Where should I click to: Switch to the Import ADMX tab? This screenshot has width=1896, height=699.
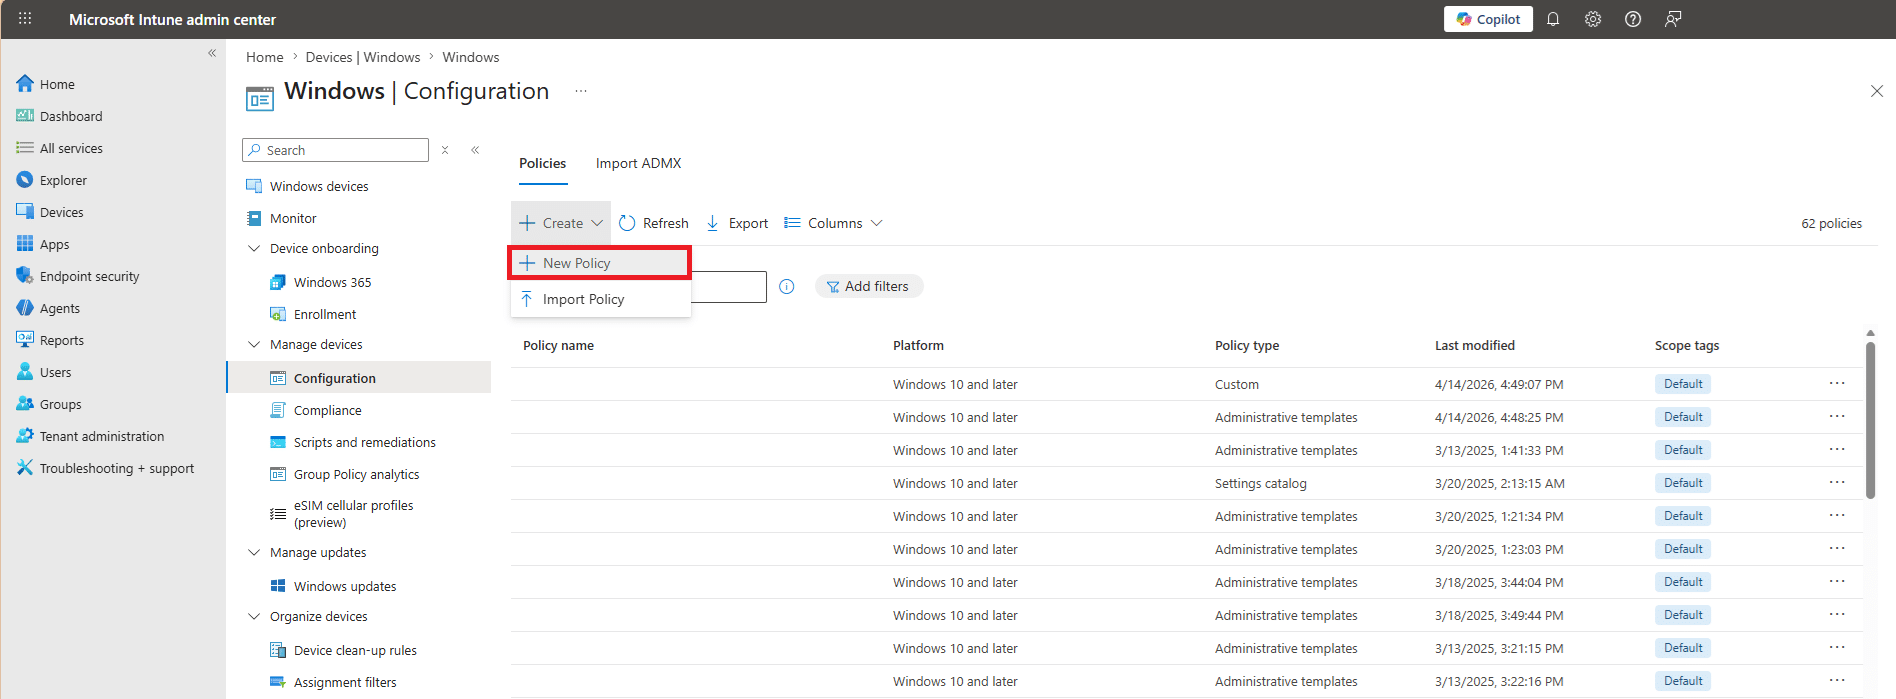tap(638, 163)
